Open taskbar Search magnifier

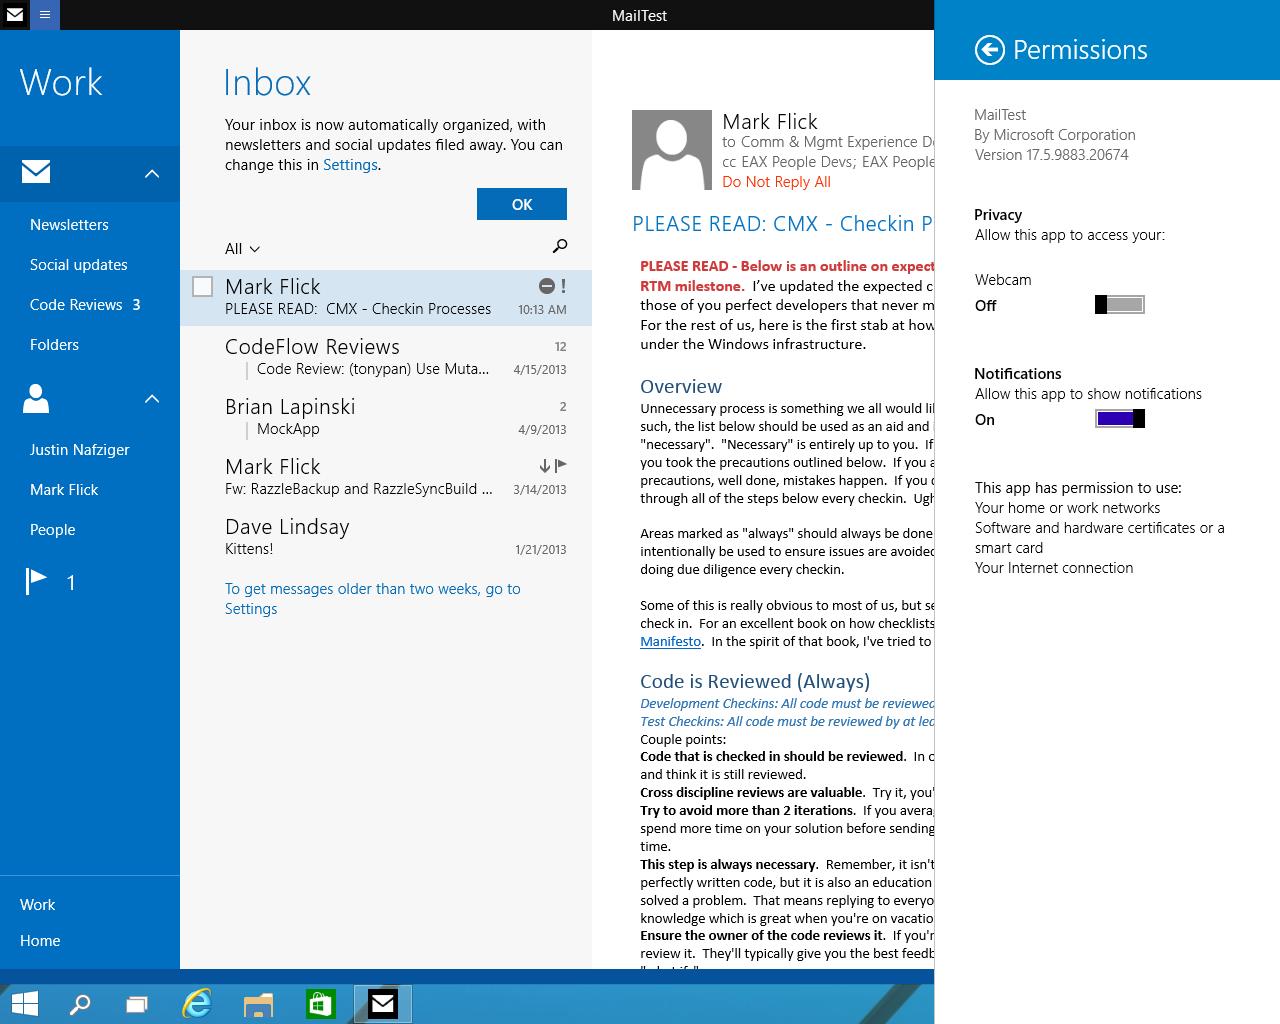(79, 1003)
